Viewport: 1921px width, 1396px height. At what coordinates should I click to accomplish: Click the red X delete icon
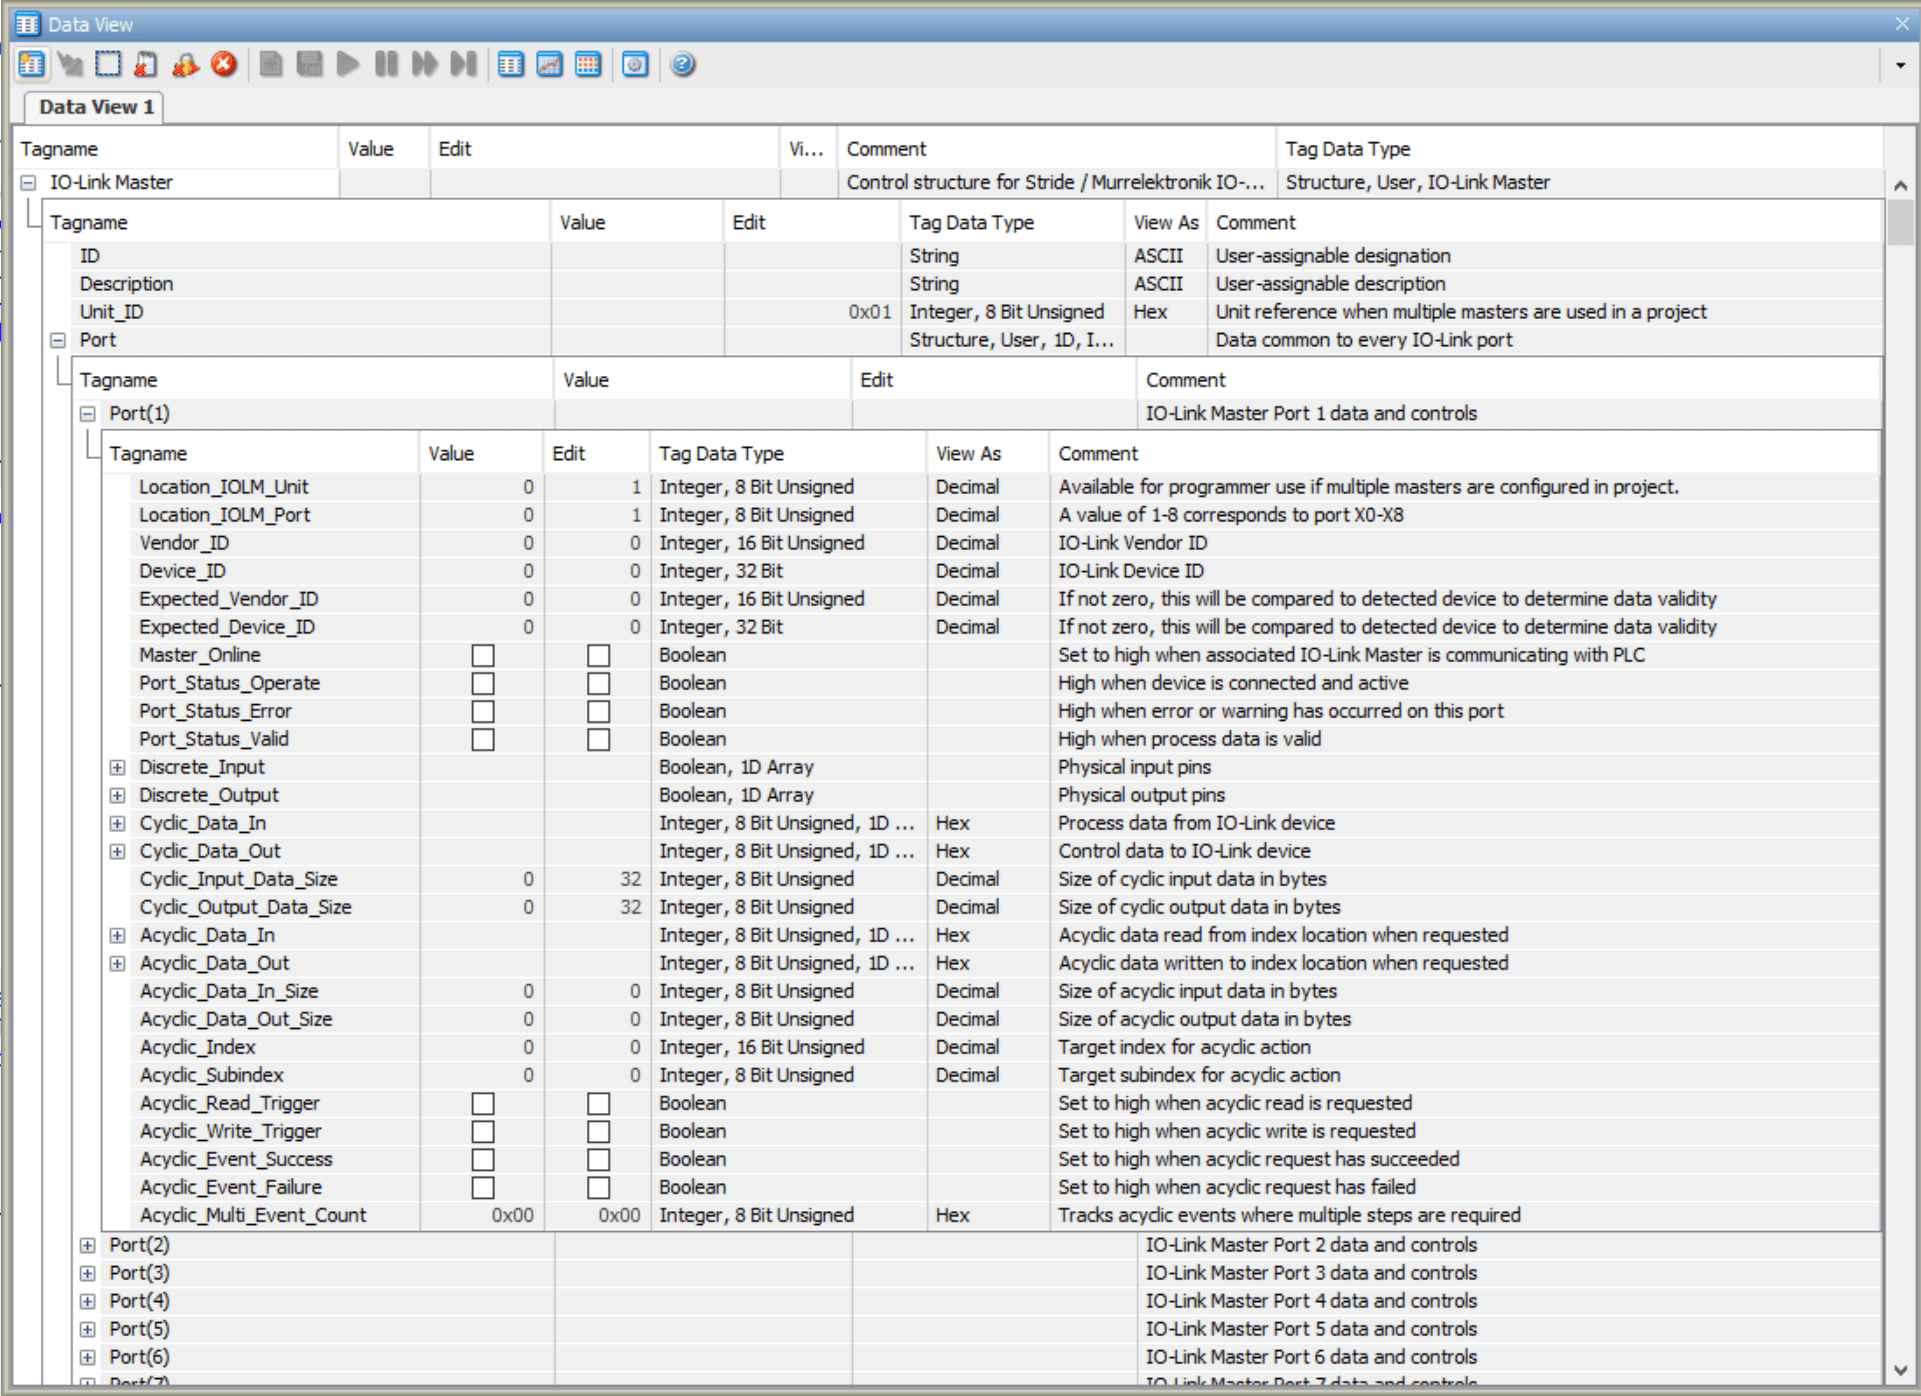click(x=224, y=65)
